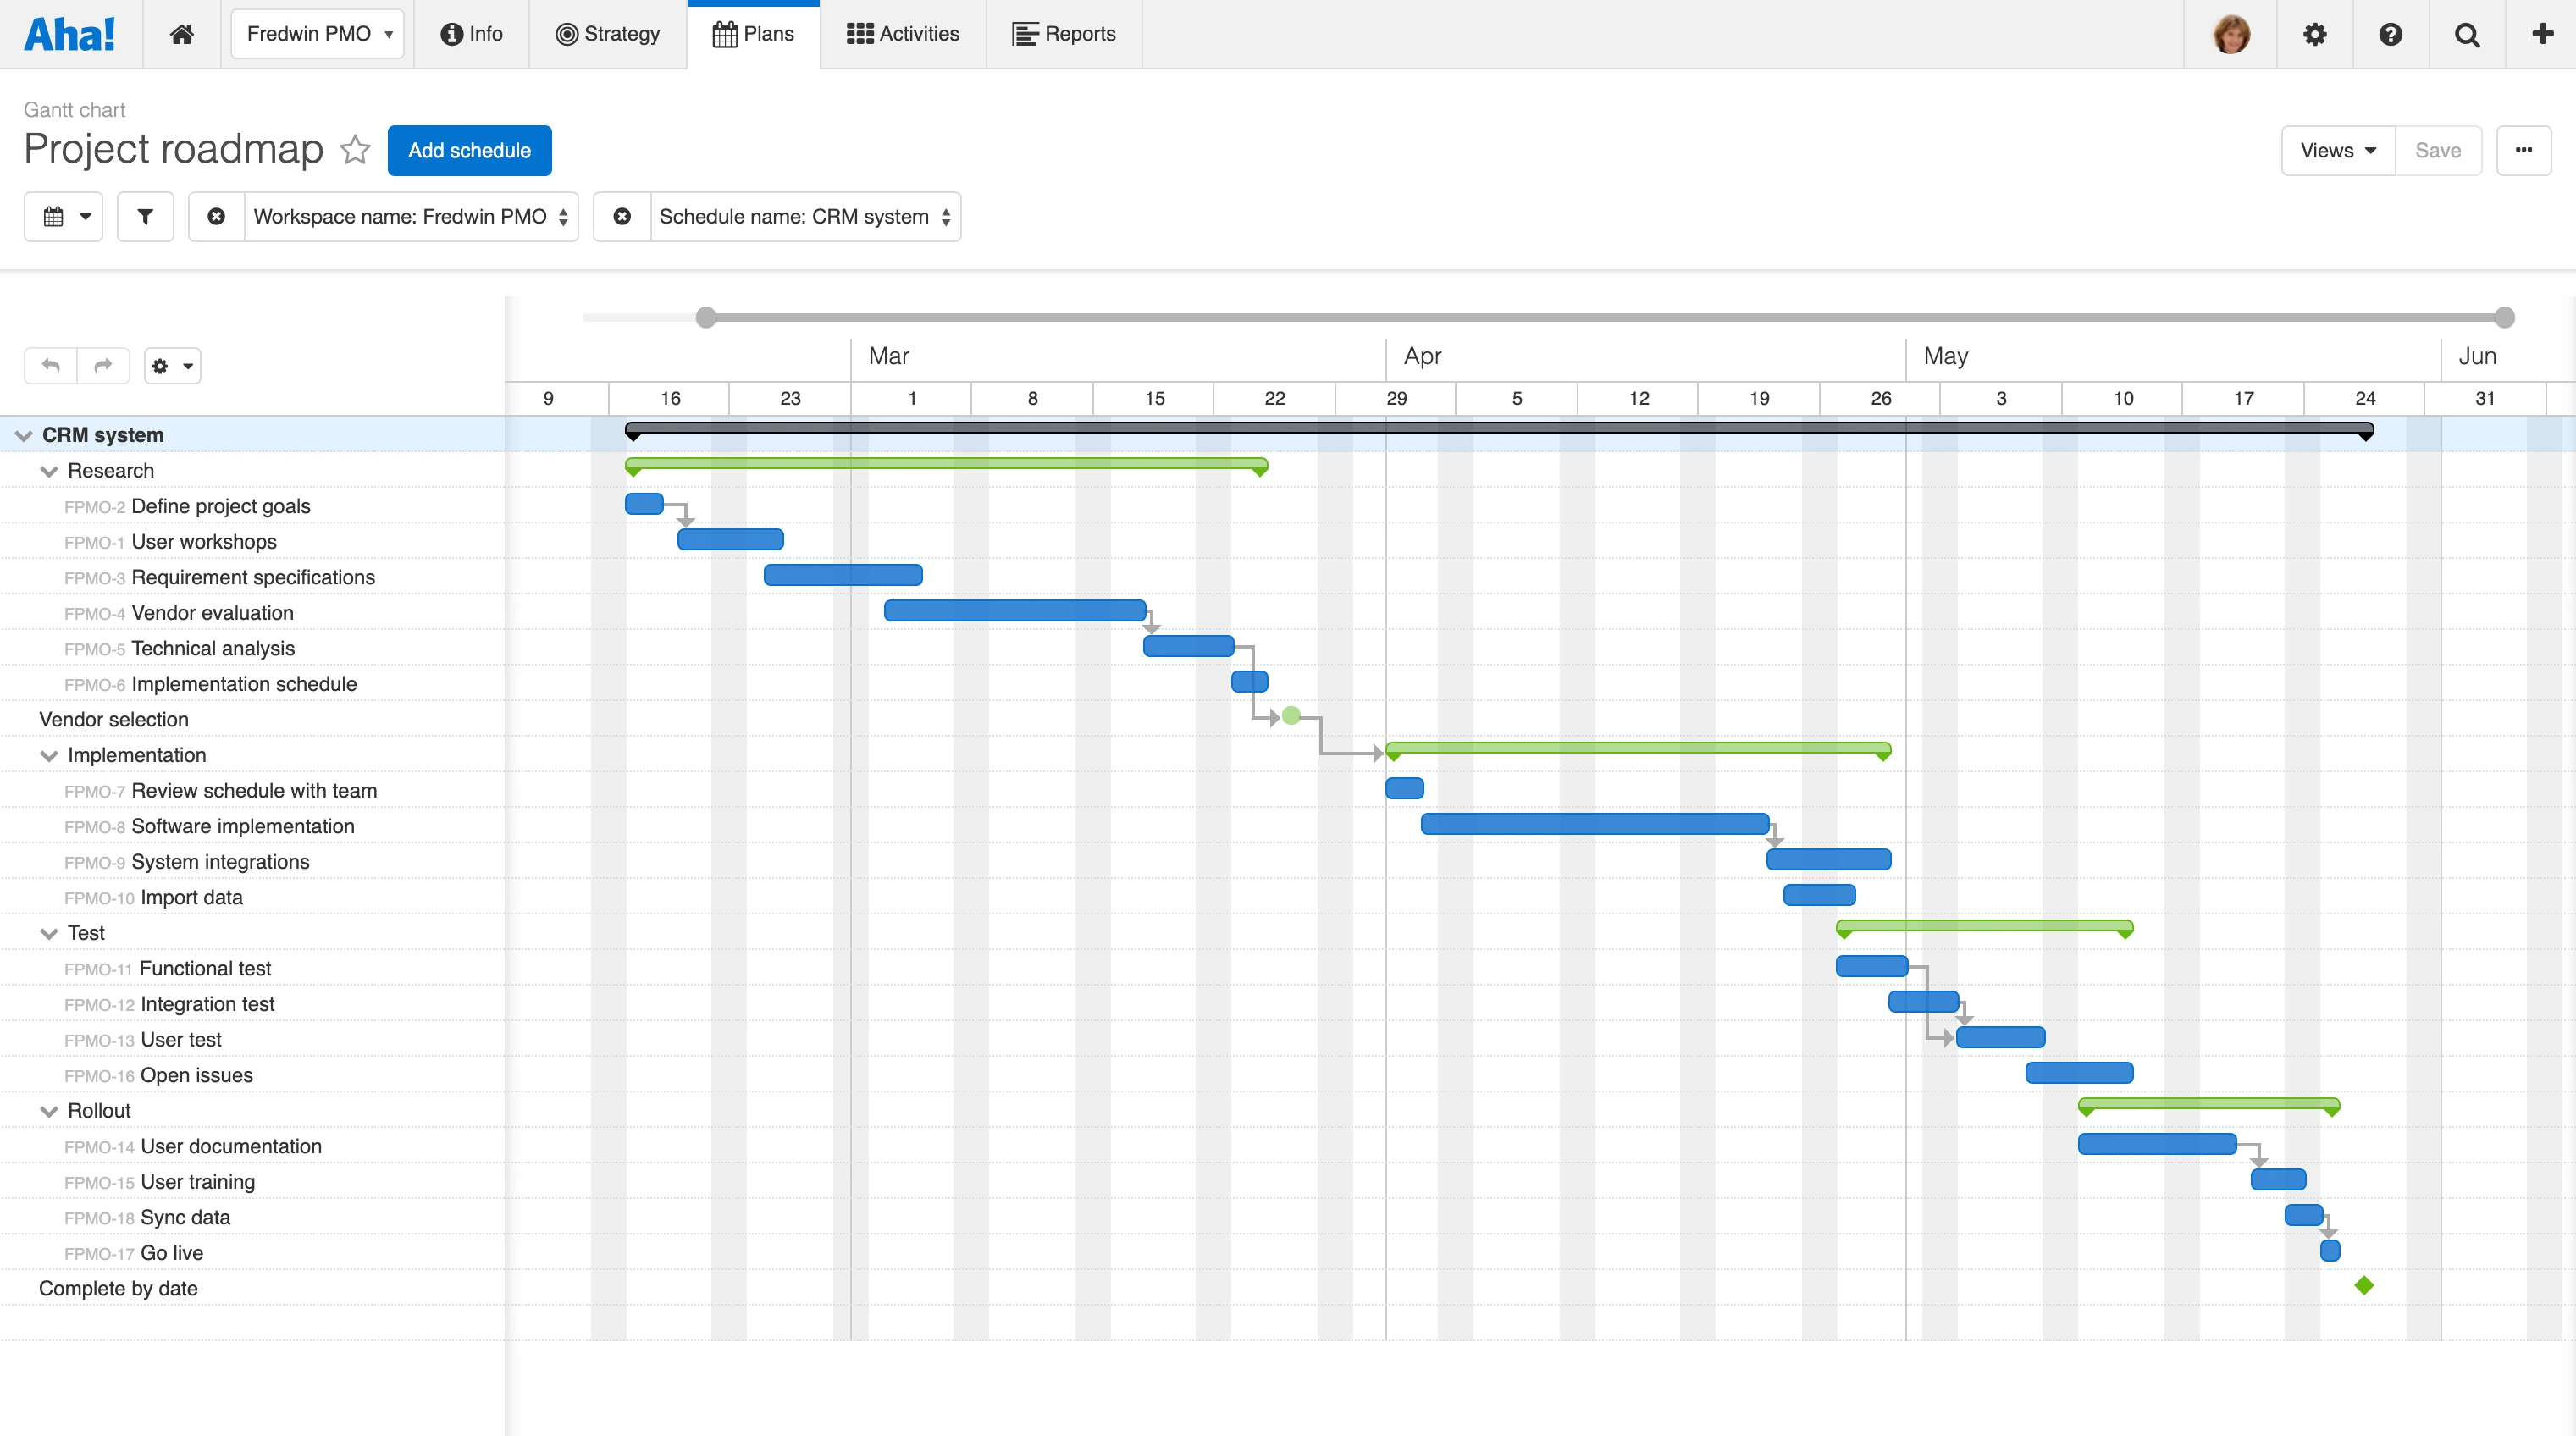Click the undo arrow button
Screen dimensions: 2576x1436
pos(51,366)
